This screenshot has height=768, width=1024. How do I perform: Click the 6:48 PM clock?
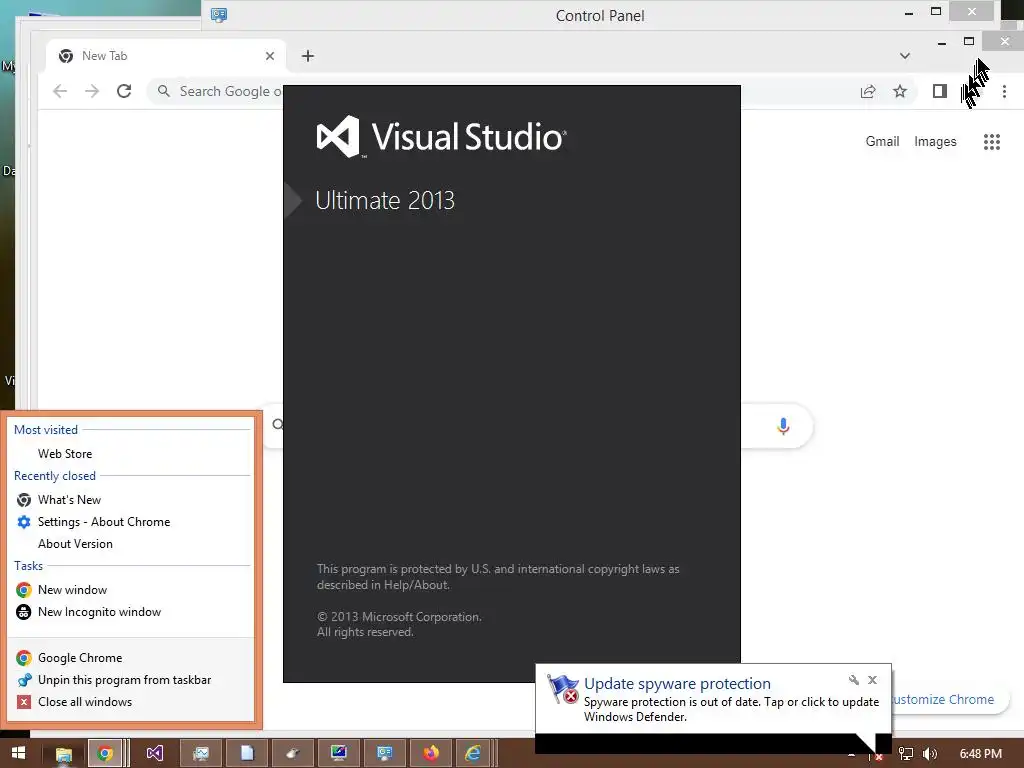tap(981, 754)
